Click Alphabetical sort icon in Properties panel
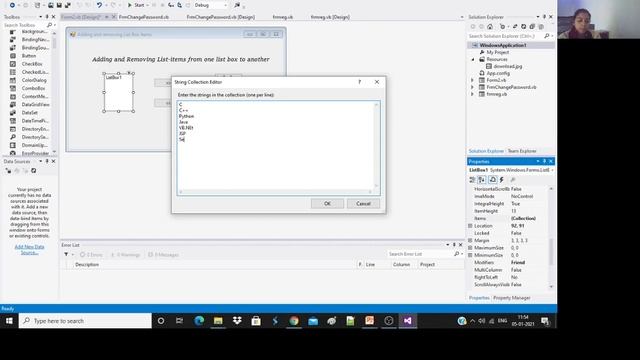Screen dimensions: 640x360 point(482,180)
